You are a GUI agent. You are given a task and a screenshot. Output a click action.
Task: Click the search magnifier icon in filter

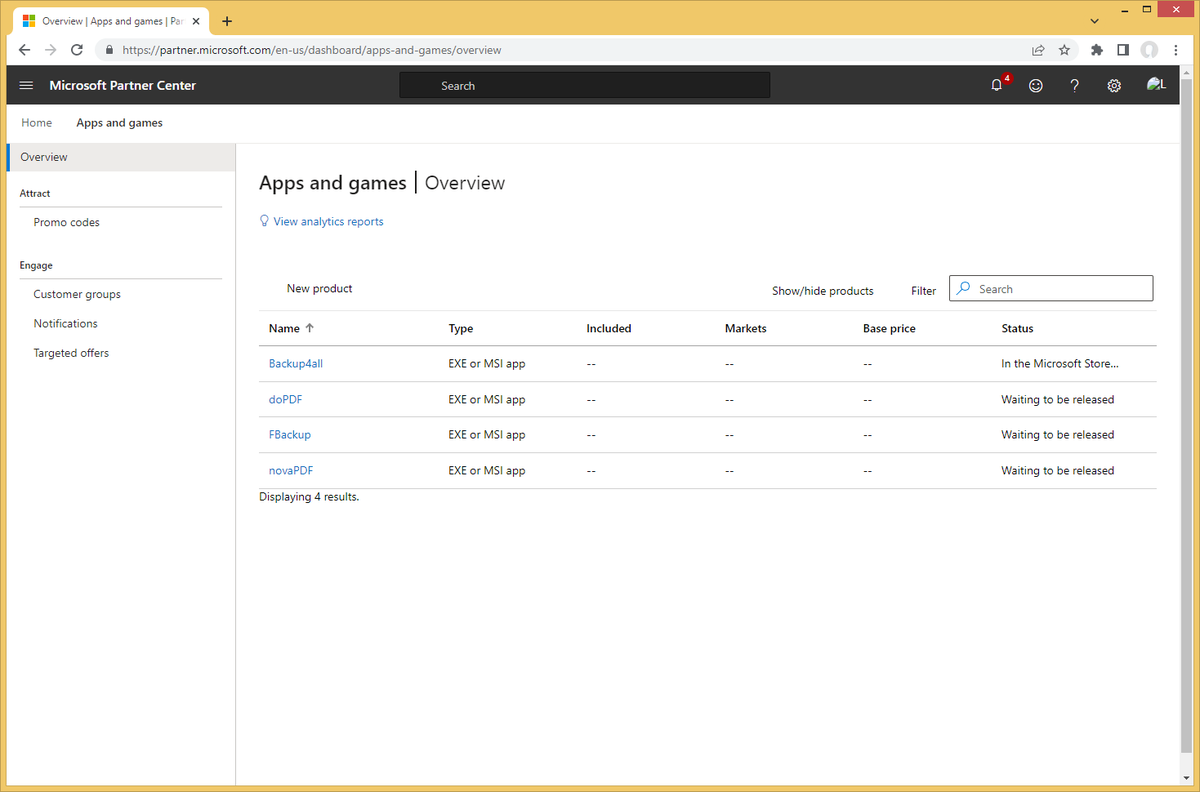point(963,288)
